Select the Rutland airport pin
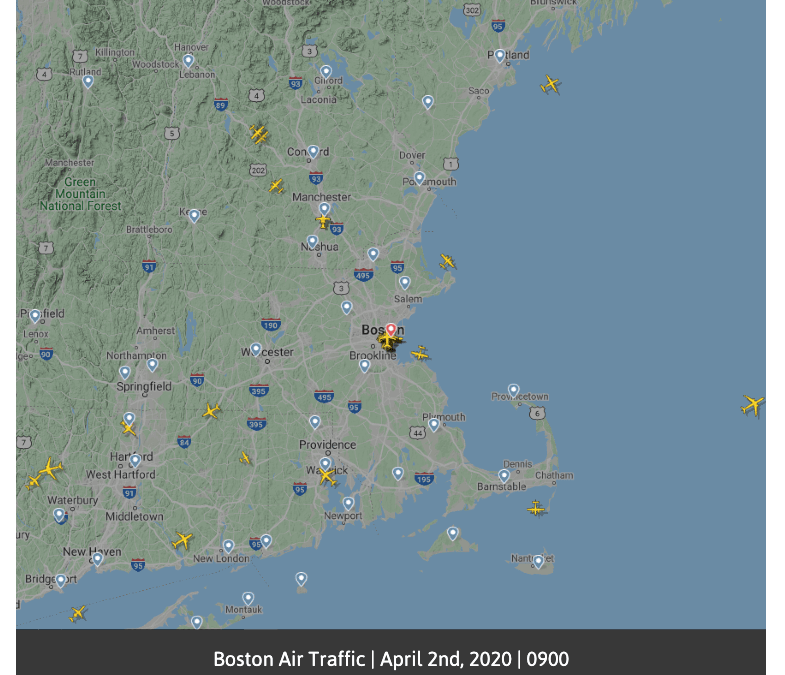The width and height of the screenshot is (785, 675). pyautogui.click(x=88, y=81)
